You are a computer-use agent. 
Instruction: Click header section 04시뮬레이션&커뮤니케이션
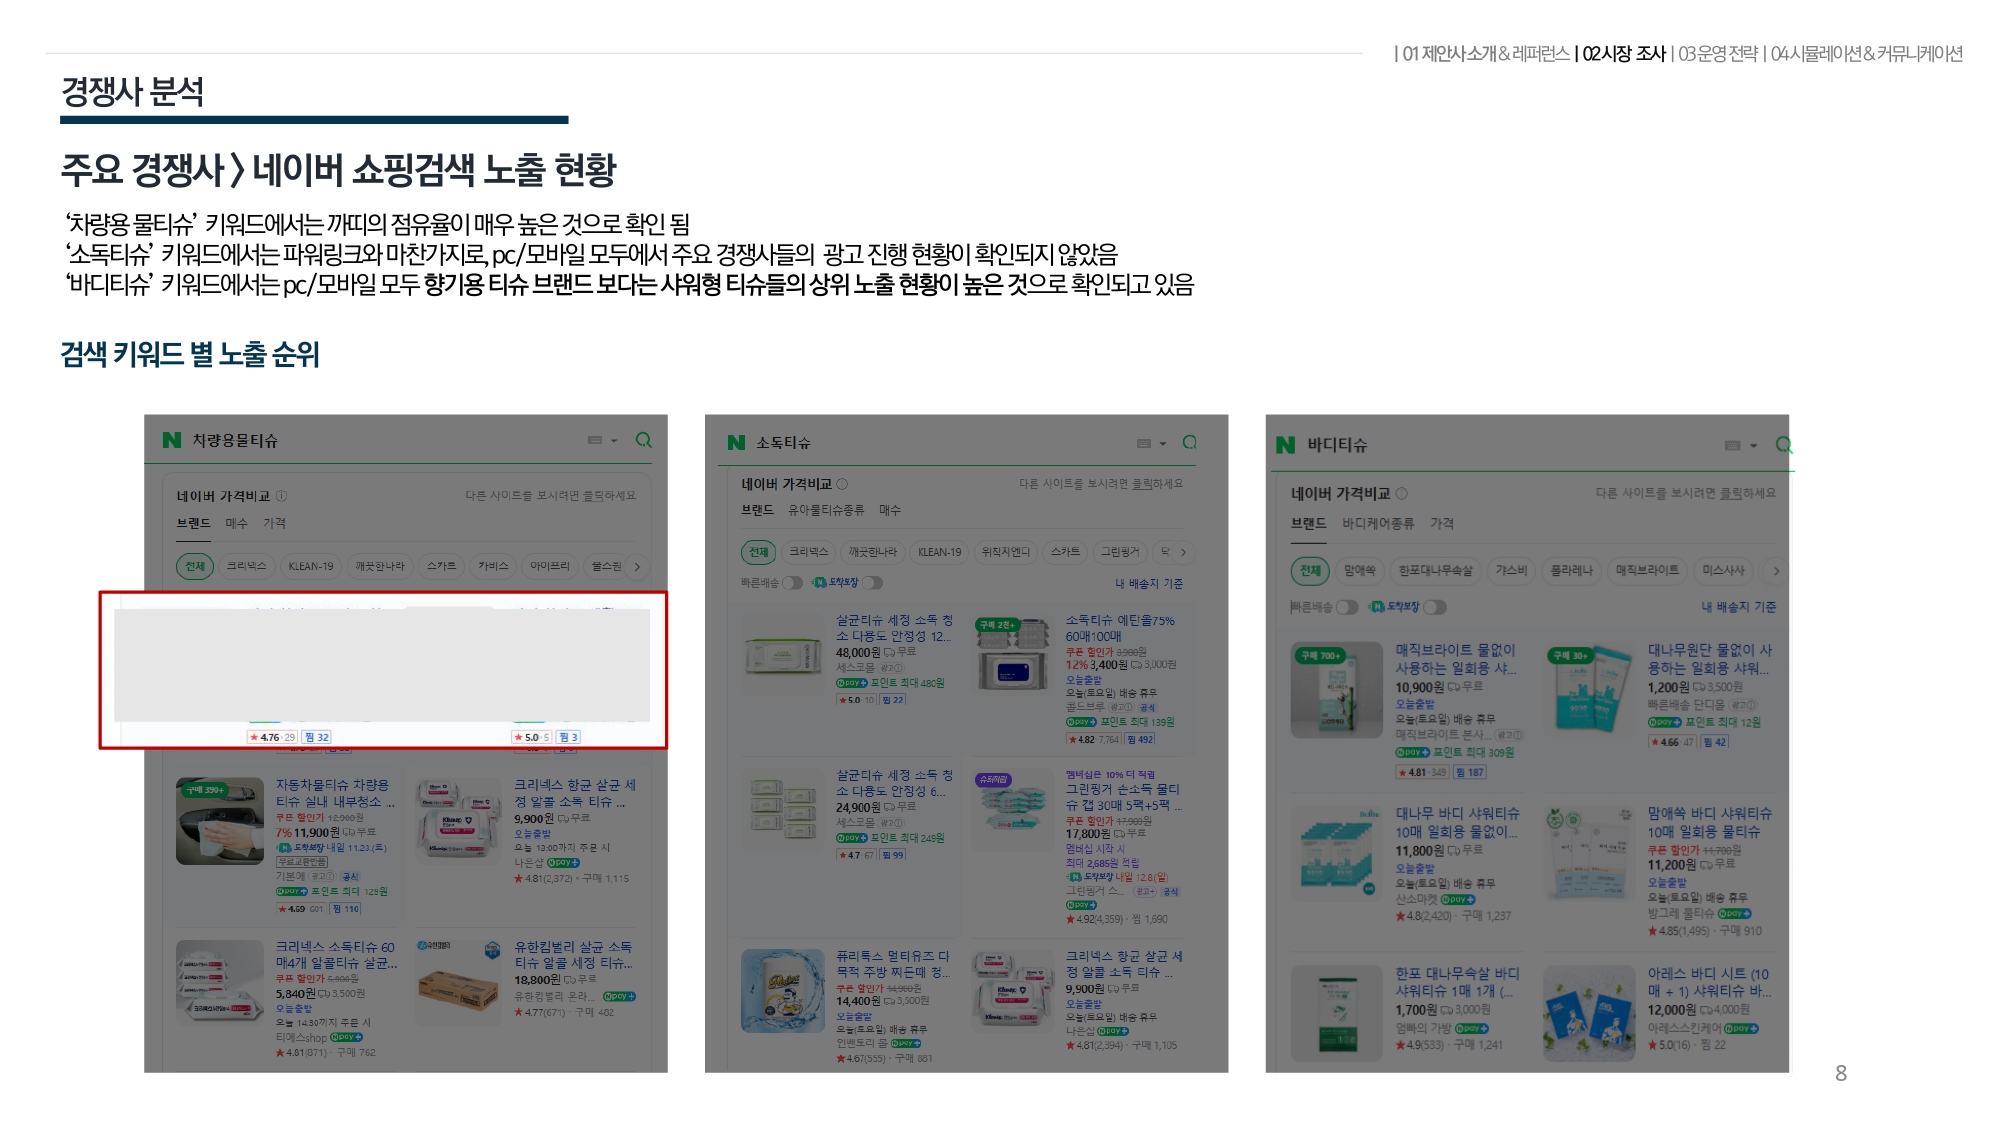(1867, 54)
